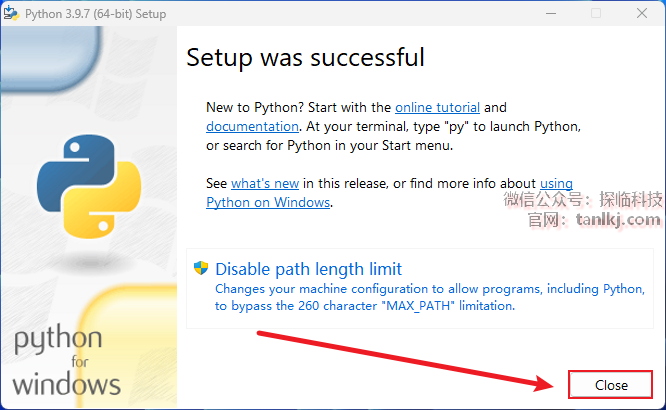
Task: Open the what's new link
Action: 265,184
